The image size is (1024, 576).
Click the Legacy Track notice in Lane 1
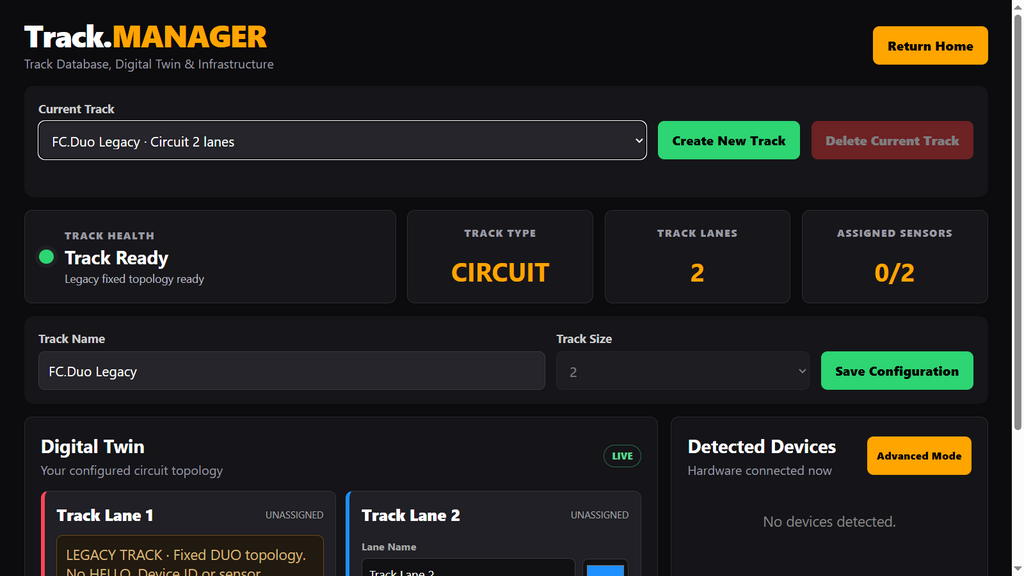[x=190, y=556]
